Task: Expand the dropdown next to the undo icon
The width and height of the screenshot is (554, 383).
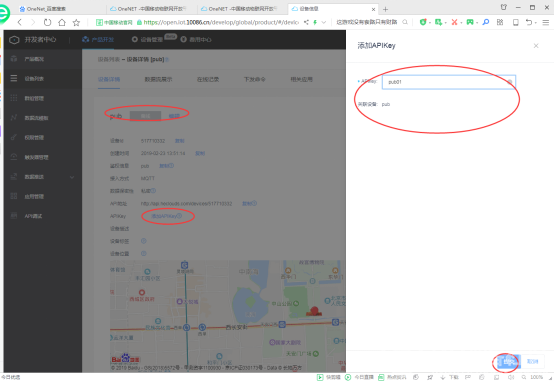Action: (x=536, y=23)
